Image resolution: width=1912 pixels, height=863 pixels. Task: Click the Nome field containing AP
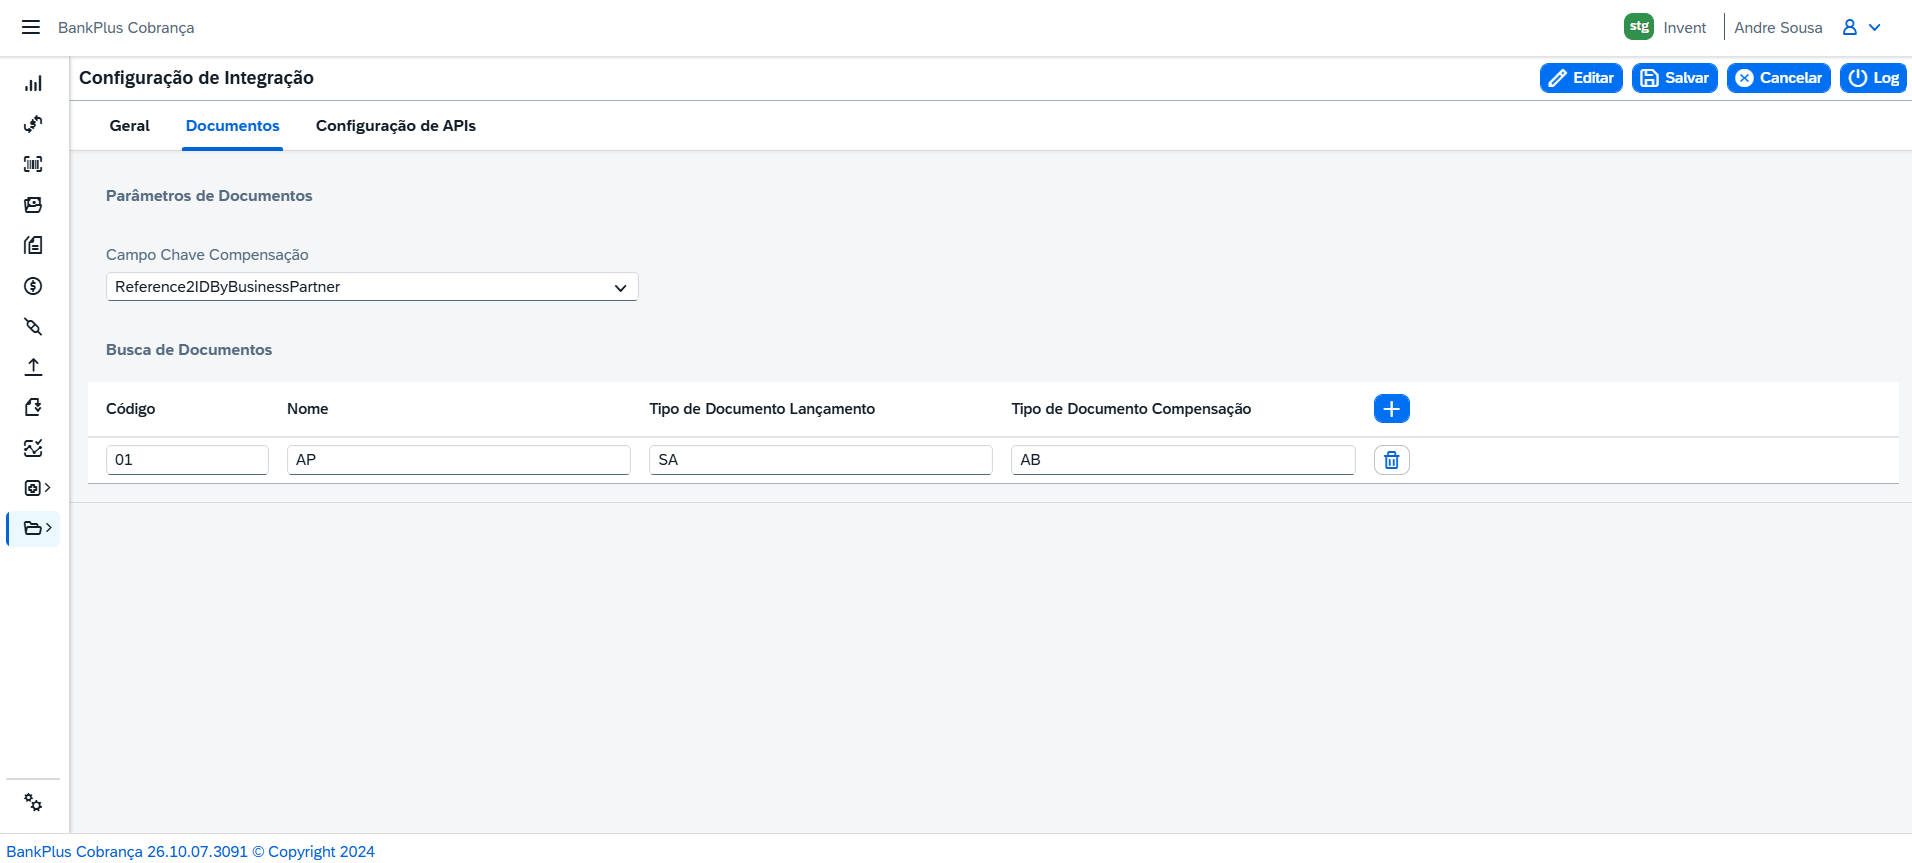pyautogui.click(x=459, y=460)
